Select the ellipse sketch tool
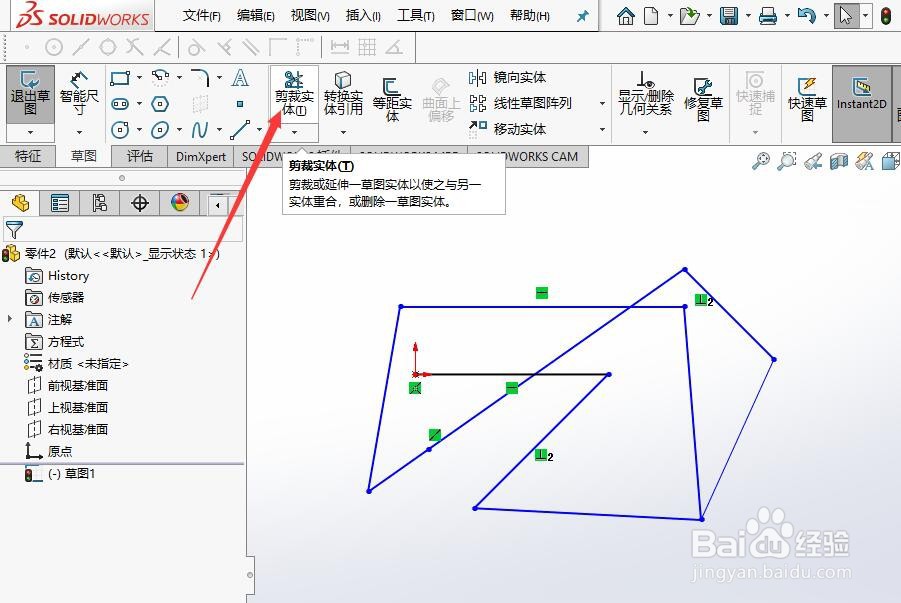Image resolution: width=901 pixels, height=603 pixels. 160,130
